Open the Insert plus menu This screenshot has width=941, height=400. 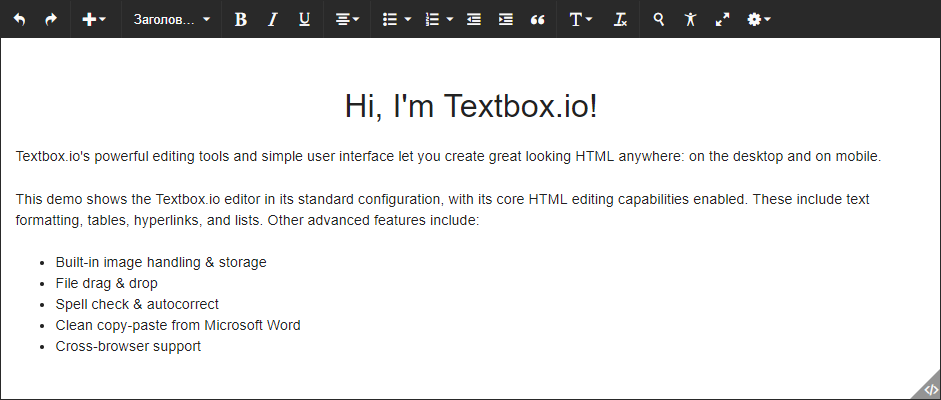95,19
